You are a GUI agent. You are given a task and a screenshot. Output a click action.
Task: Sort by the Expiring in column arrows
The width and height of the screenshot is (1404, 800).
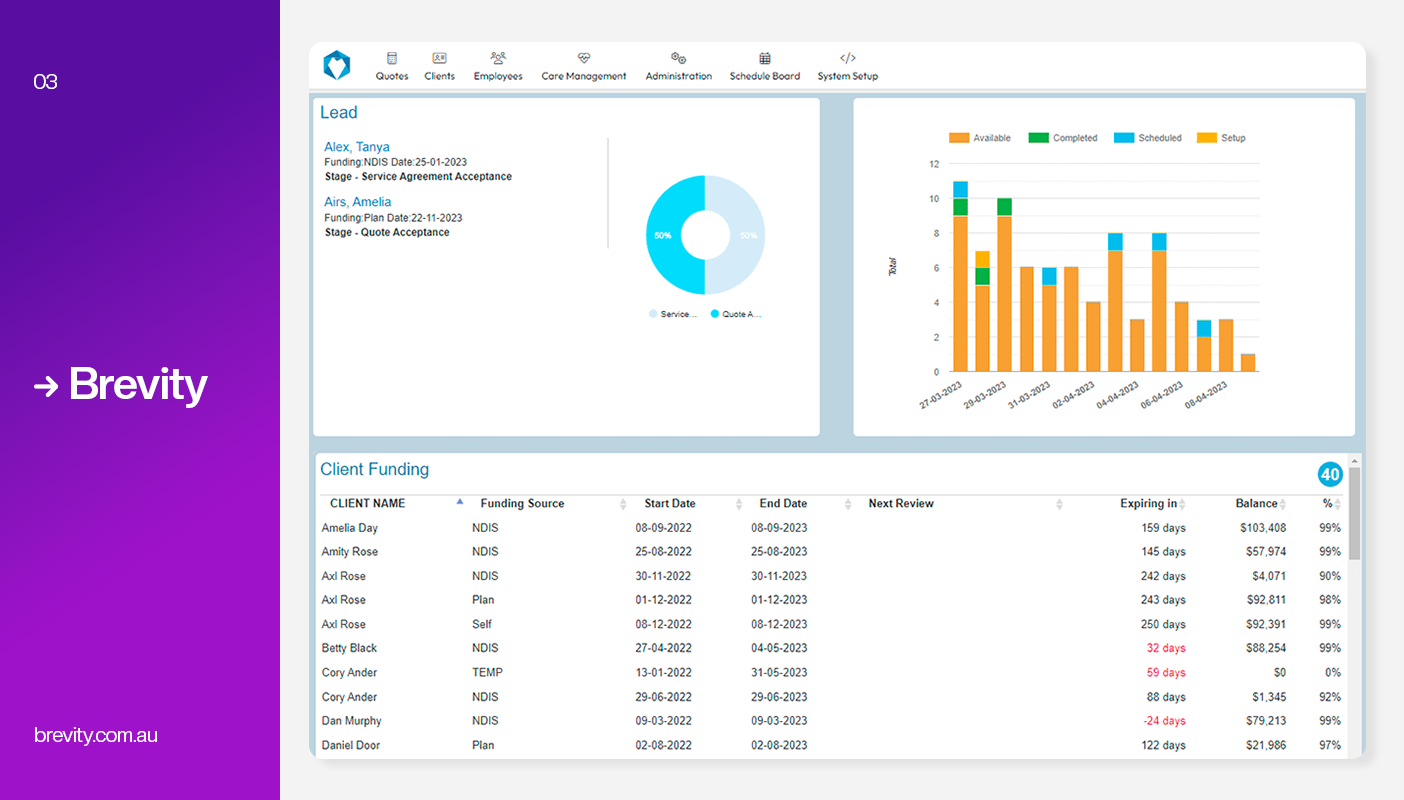pyautogui.click(x=1183, y=504)
